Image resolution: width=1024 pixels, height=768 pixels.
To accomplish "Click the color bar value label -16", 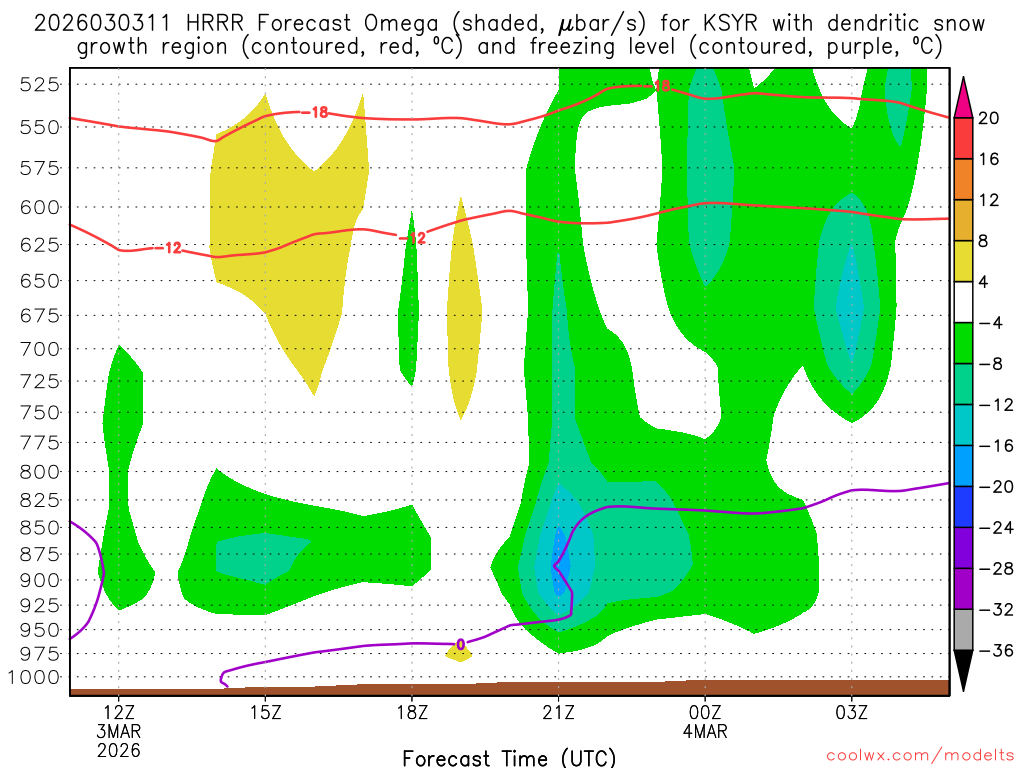I will pyautogui.click(x=996, y=446).
